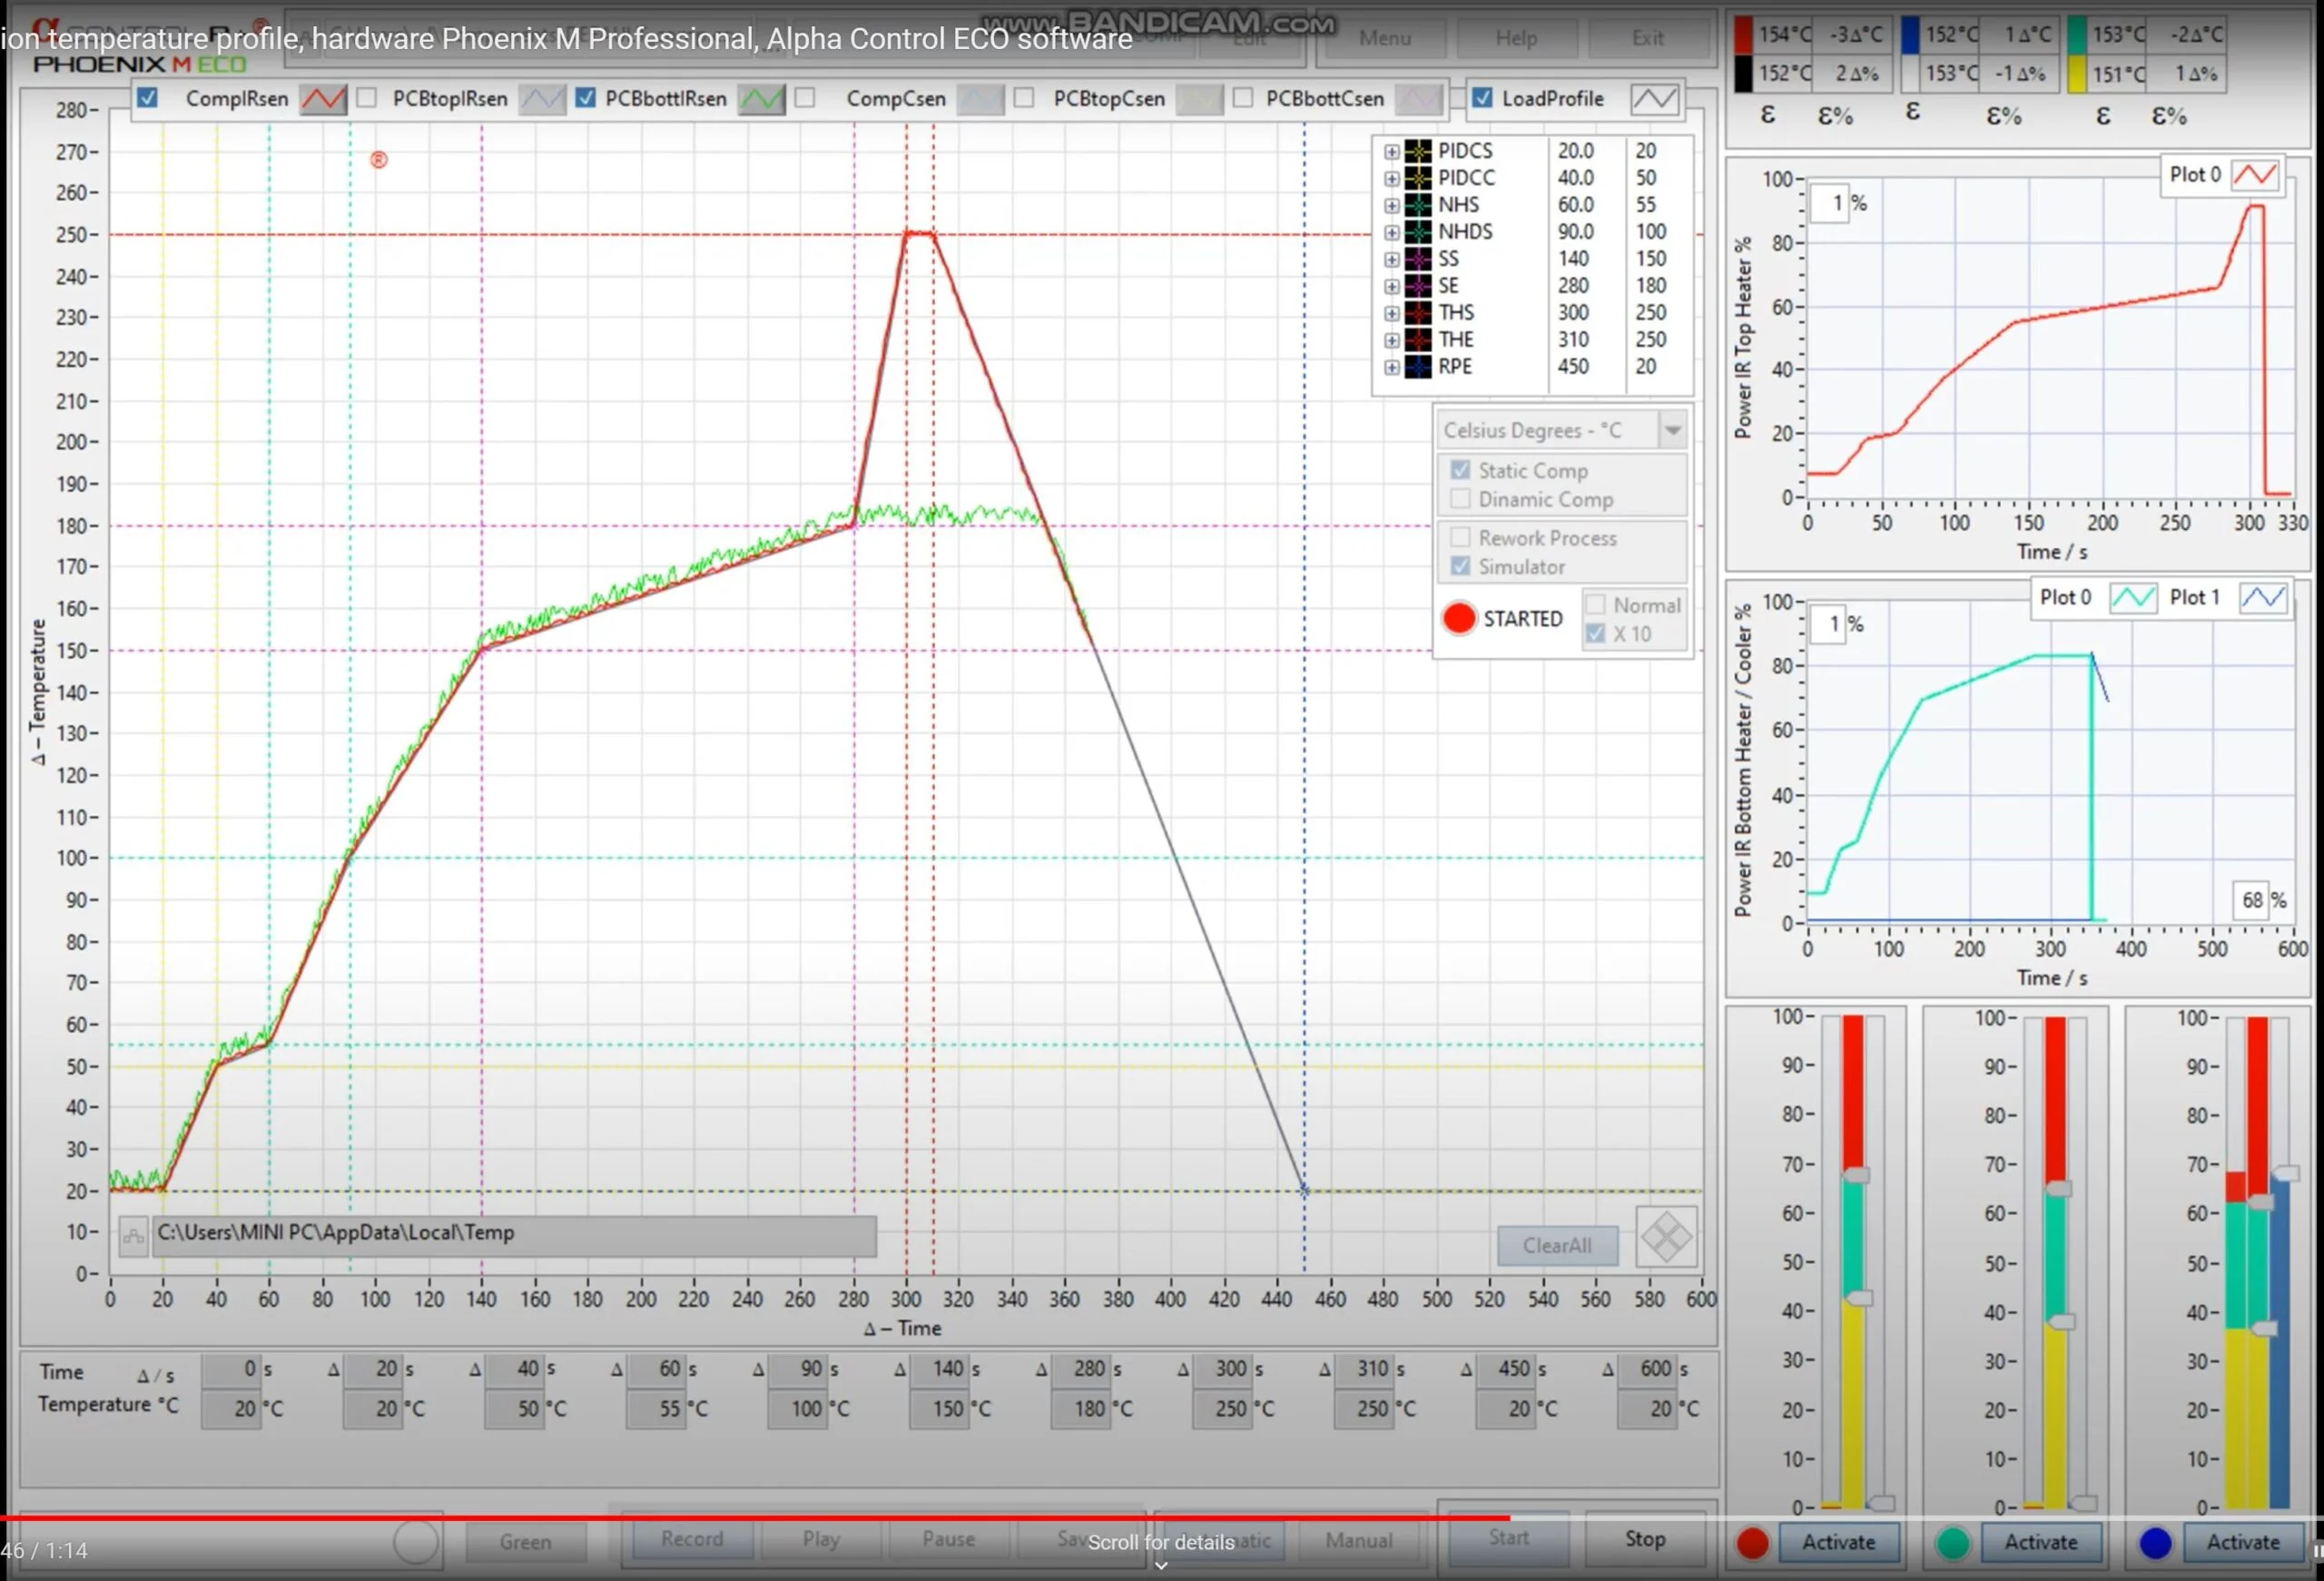Click the ClearAll button
Screen dimensions: 2324x1581
point(1557,1246)
